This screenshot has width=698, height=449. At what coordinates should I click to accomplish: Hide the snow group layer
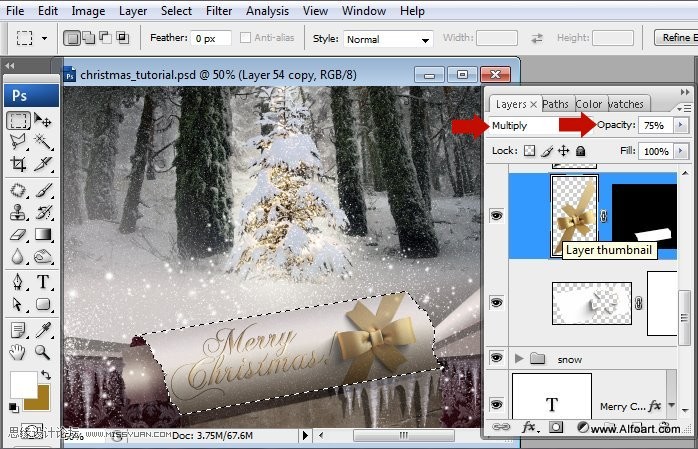pos(496,358)
